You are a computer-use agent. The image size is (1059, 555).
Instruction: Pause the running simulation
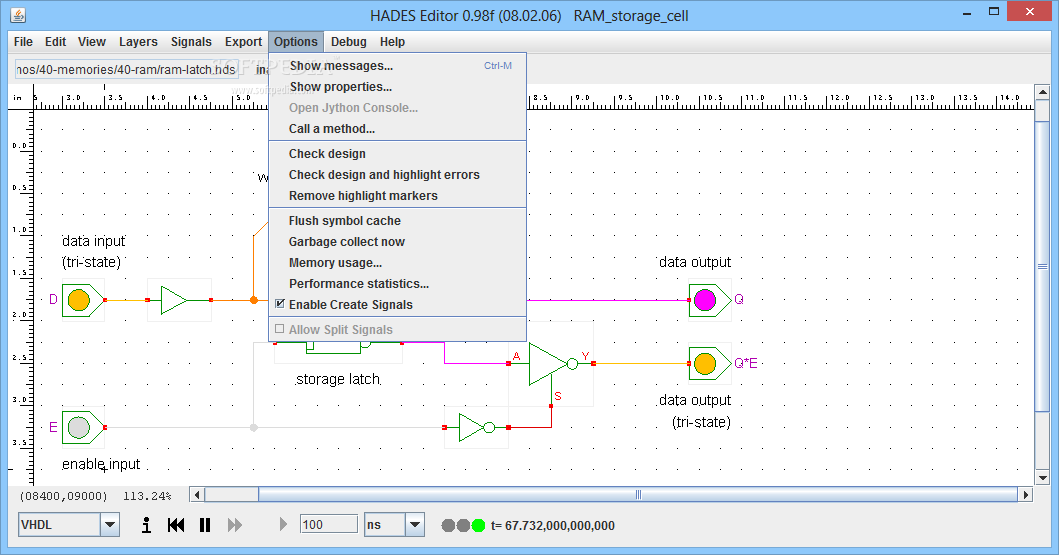205,525
